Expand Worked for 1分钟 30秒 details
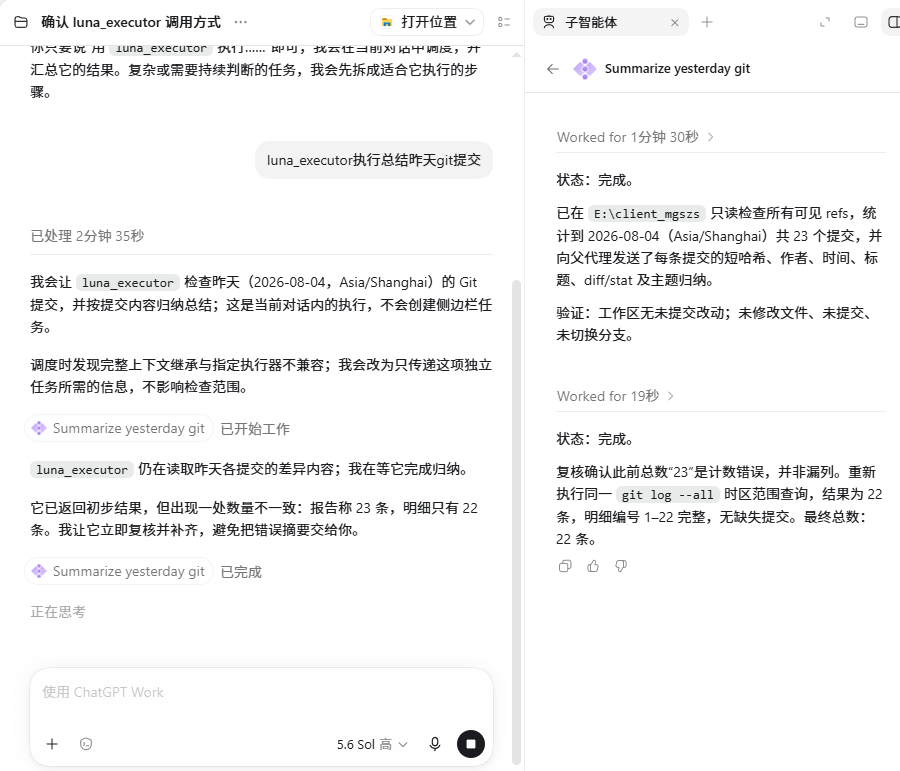This screenshot has width=900, height=771. (x=635, y=137)
